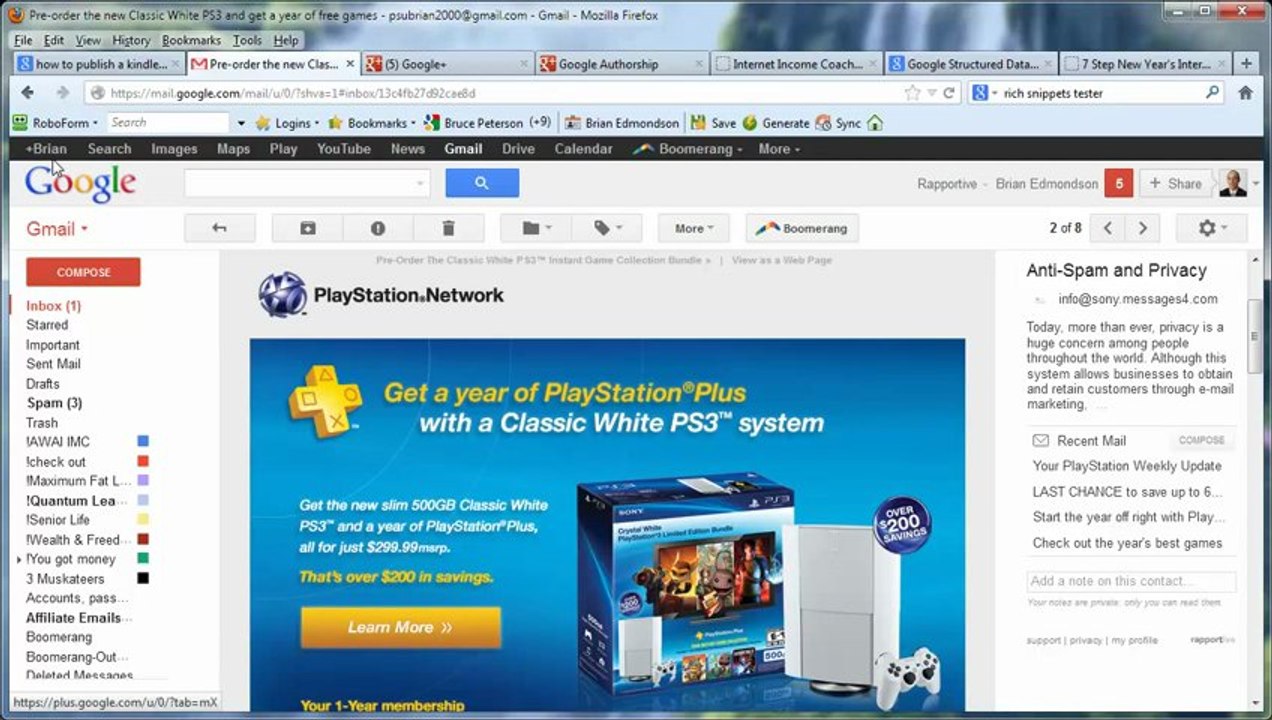Open the Tools menu
1272x720 pixels.
pos(247,41)
